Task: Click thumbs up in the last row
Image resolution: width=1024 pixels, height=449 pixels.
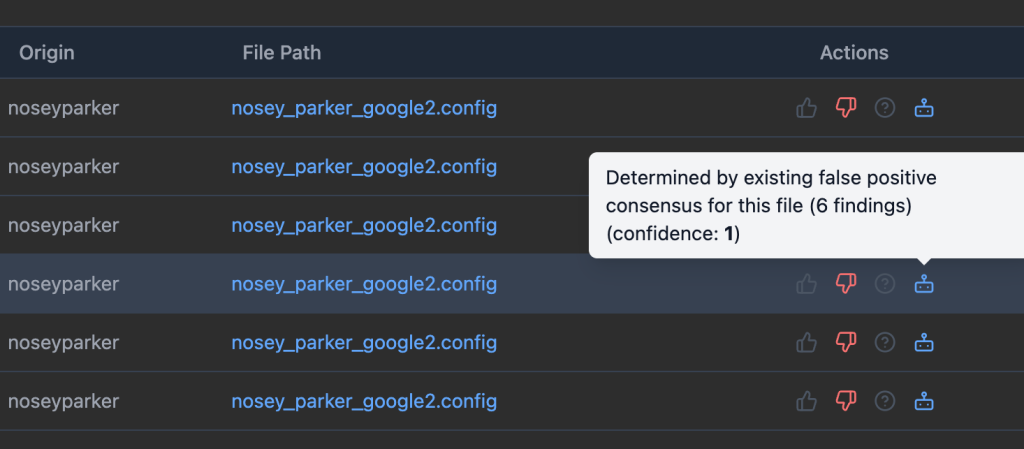Action: tap(806, 401)
